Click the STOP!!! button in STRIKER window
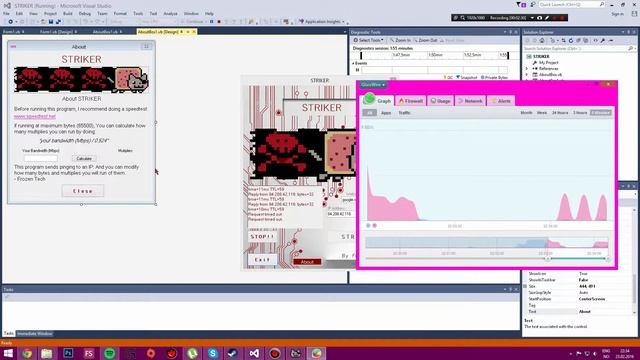The width and height of the screenshot is (640, 360). pyautogui.click(x=262, y=237)
